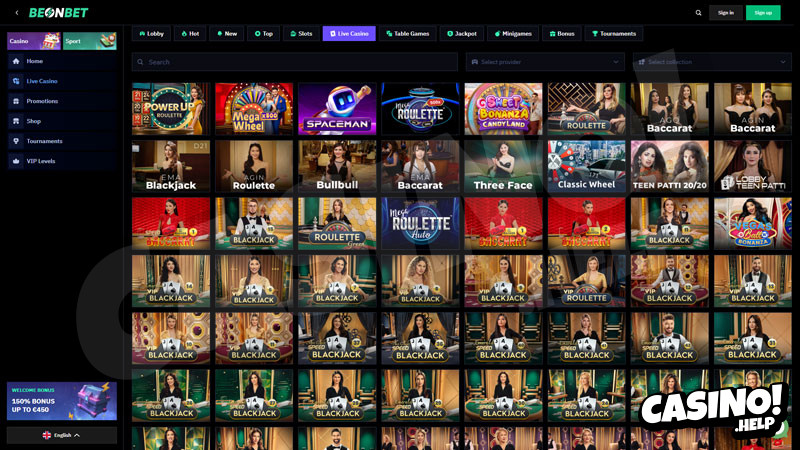Click the Sign in button

(x=726, y=13)
